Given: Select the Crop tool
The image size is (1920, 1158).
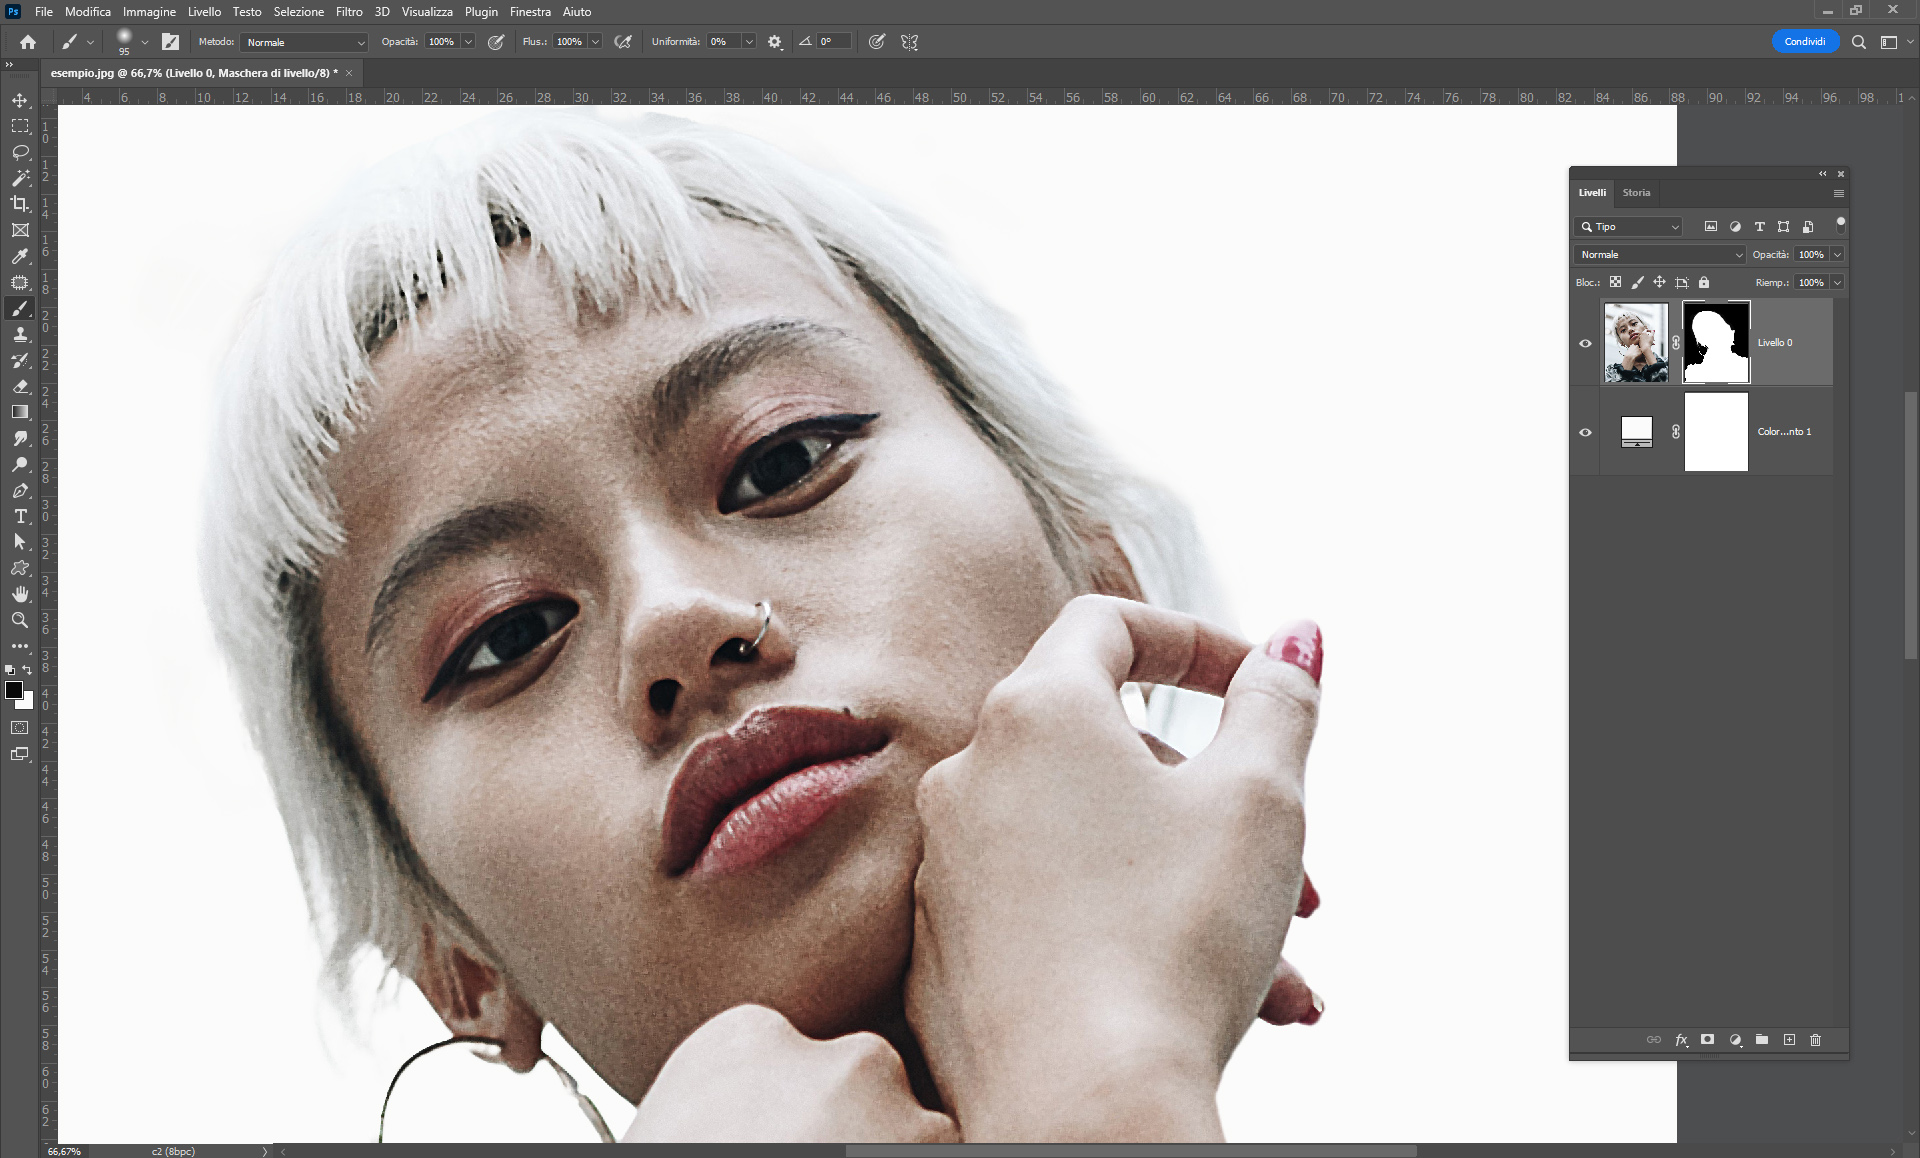Looking at the screenshot, I should click(20, 204).
